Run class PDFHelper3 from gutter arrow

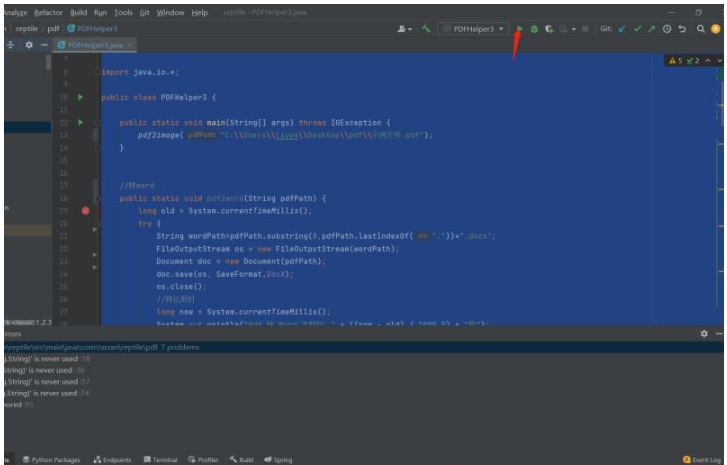pyautogui.click(x=81, y=97)
